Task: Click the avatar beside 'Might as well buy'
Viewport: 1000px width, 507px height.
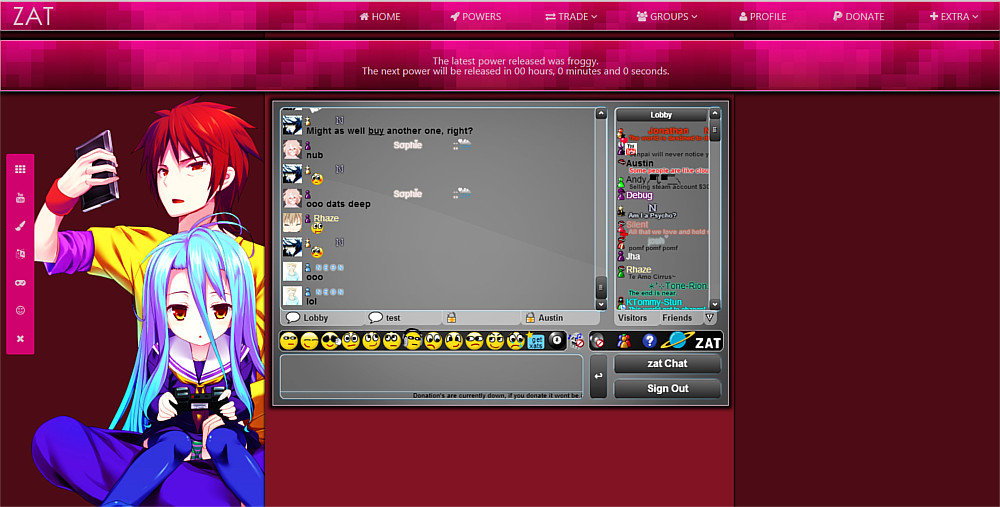Action: pyautogui.click(x=292, y=125)
